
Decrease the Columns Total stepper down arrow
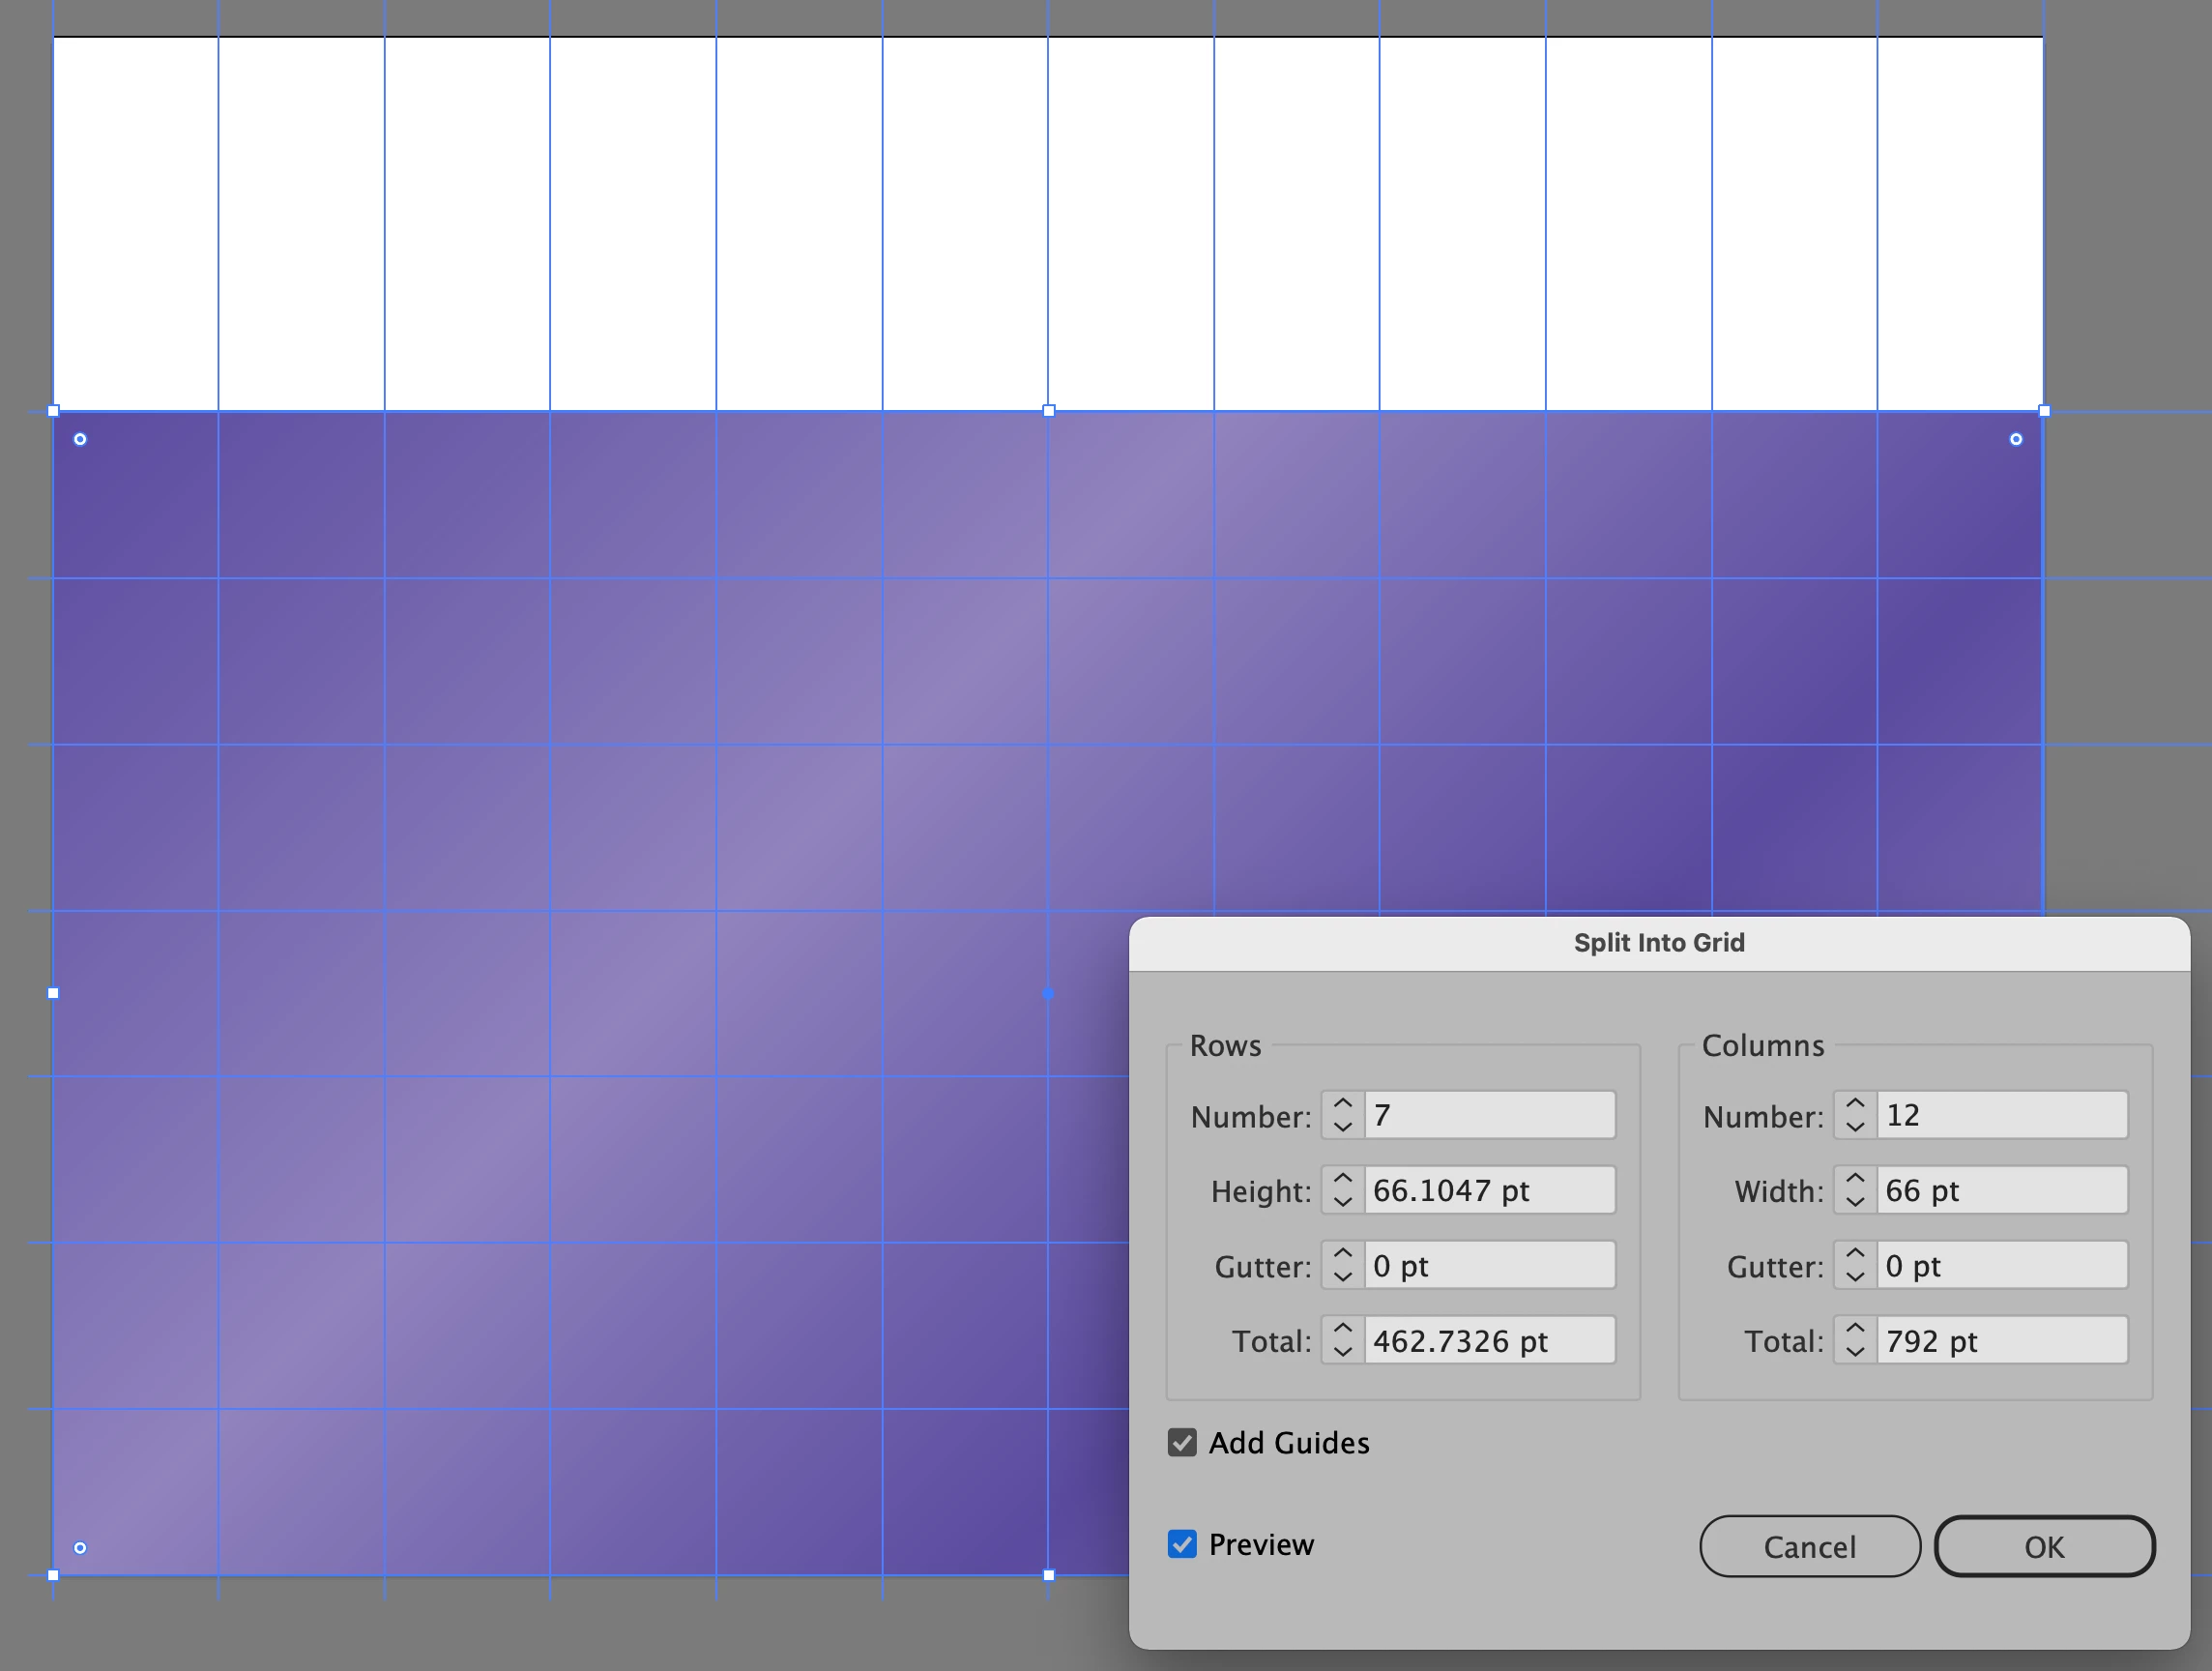1855,1352
